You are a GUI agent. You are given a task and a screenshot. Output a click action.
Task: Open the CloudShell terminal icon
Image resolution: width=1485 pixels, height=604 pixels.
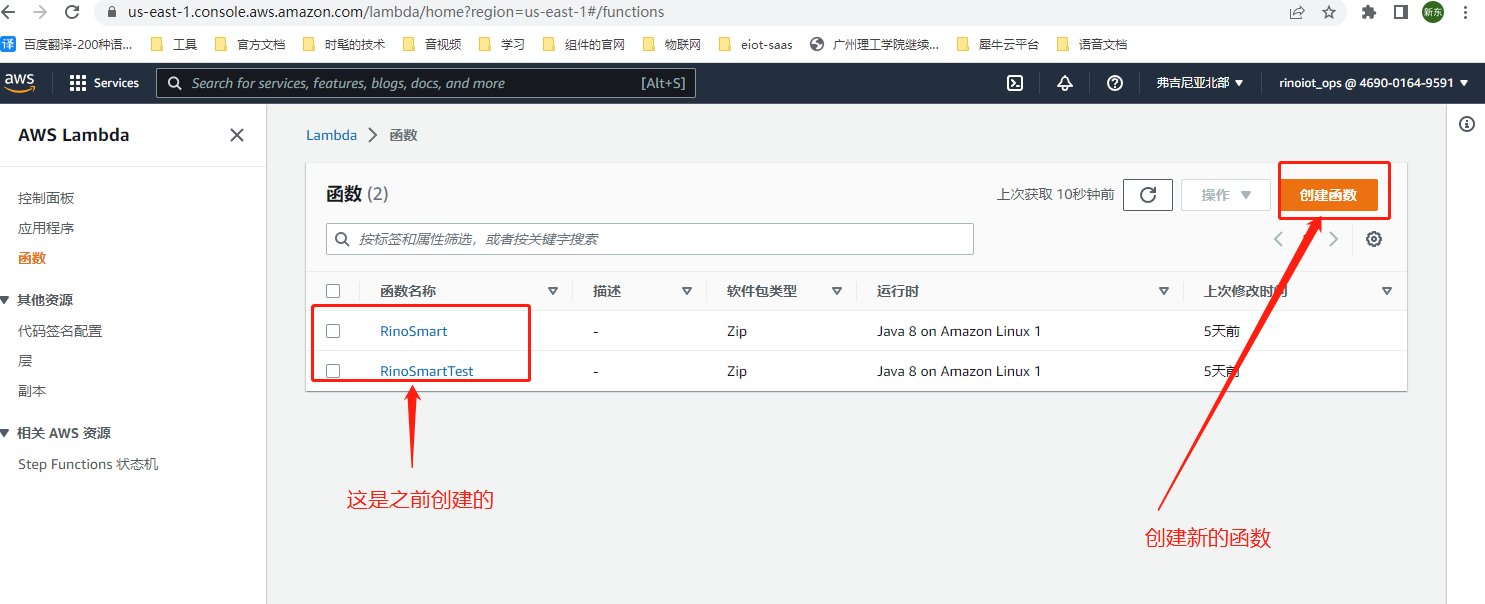pos(1015,83)
